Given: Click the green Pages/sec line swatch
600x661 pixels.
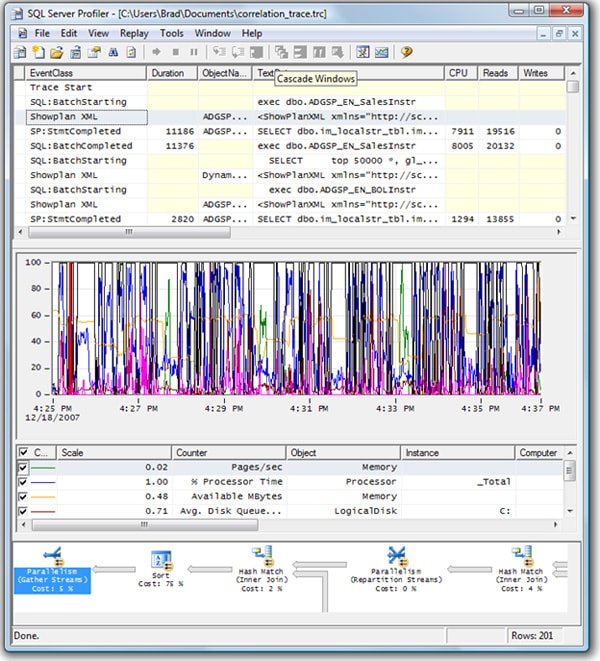Looking at the screenshot, I should 43,468.
